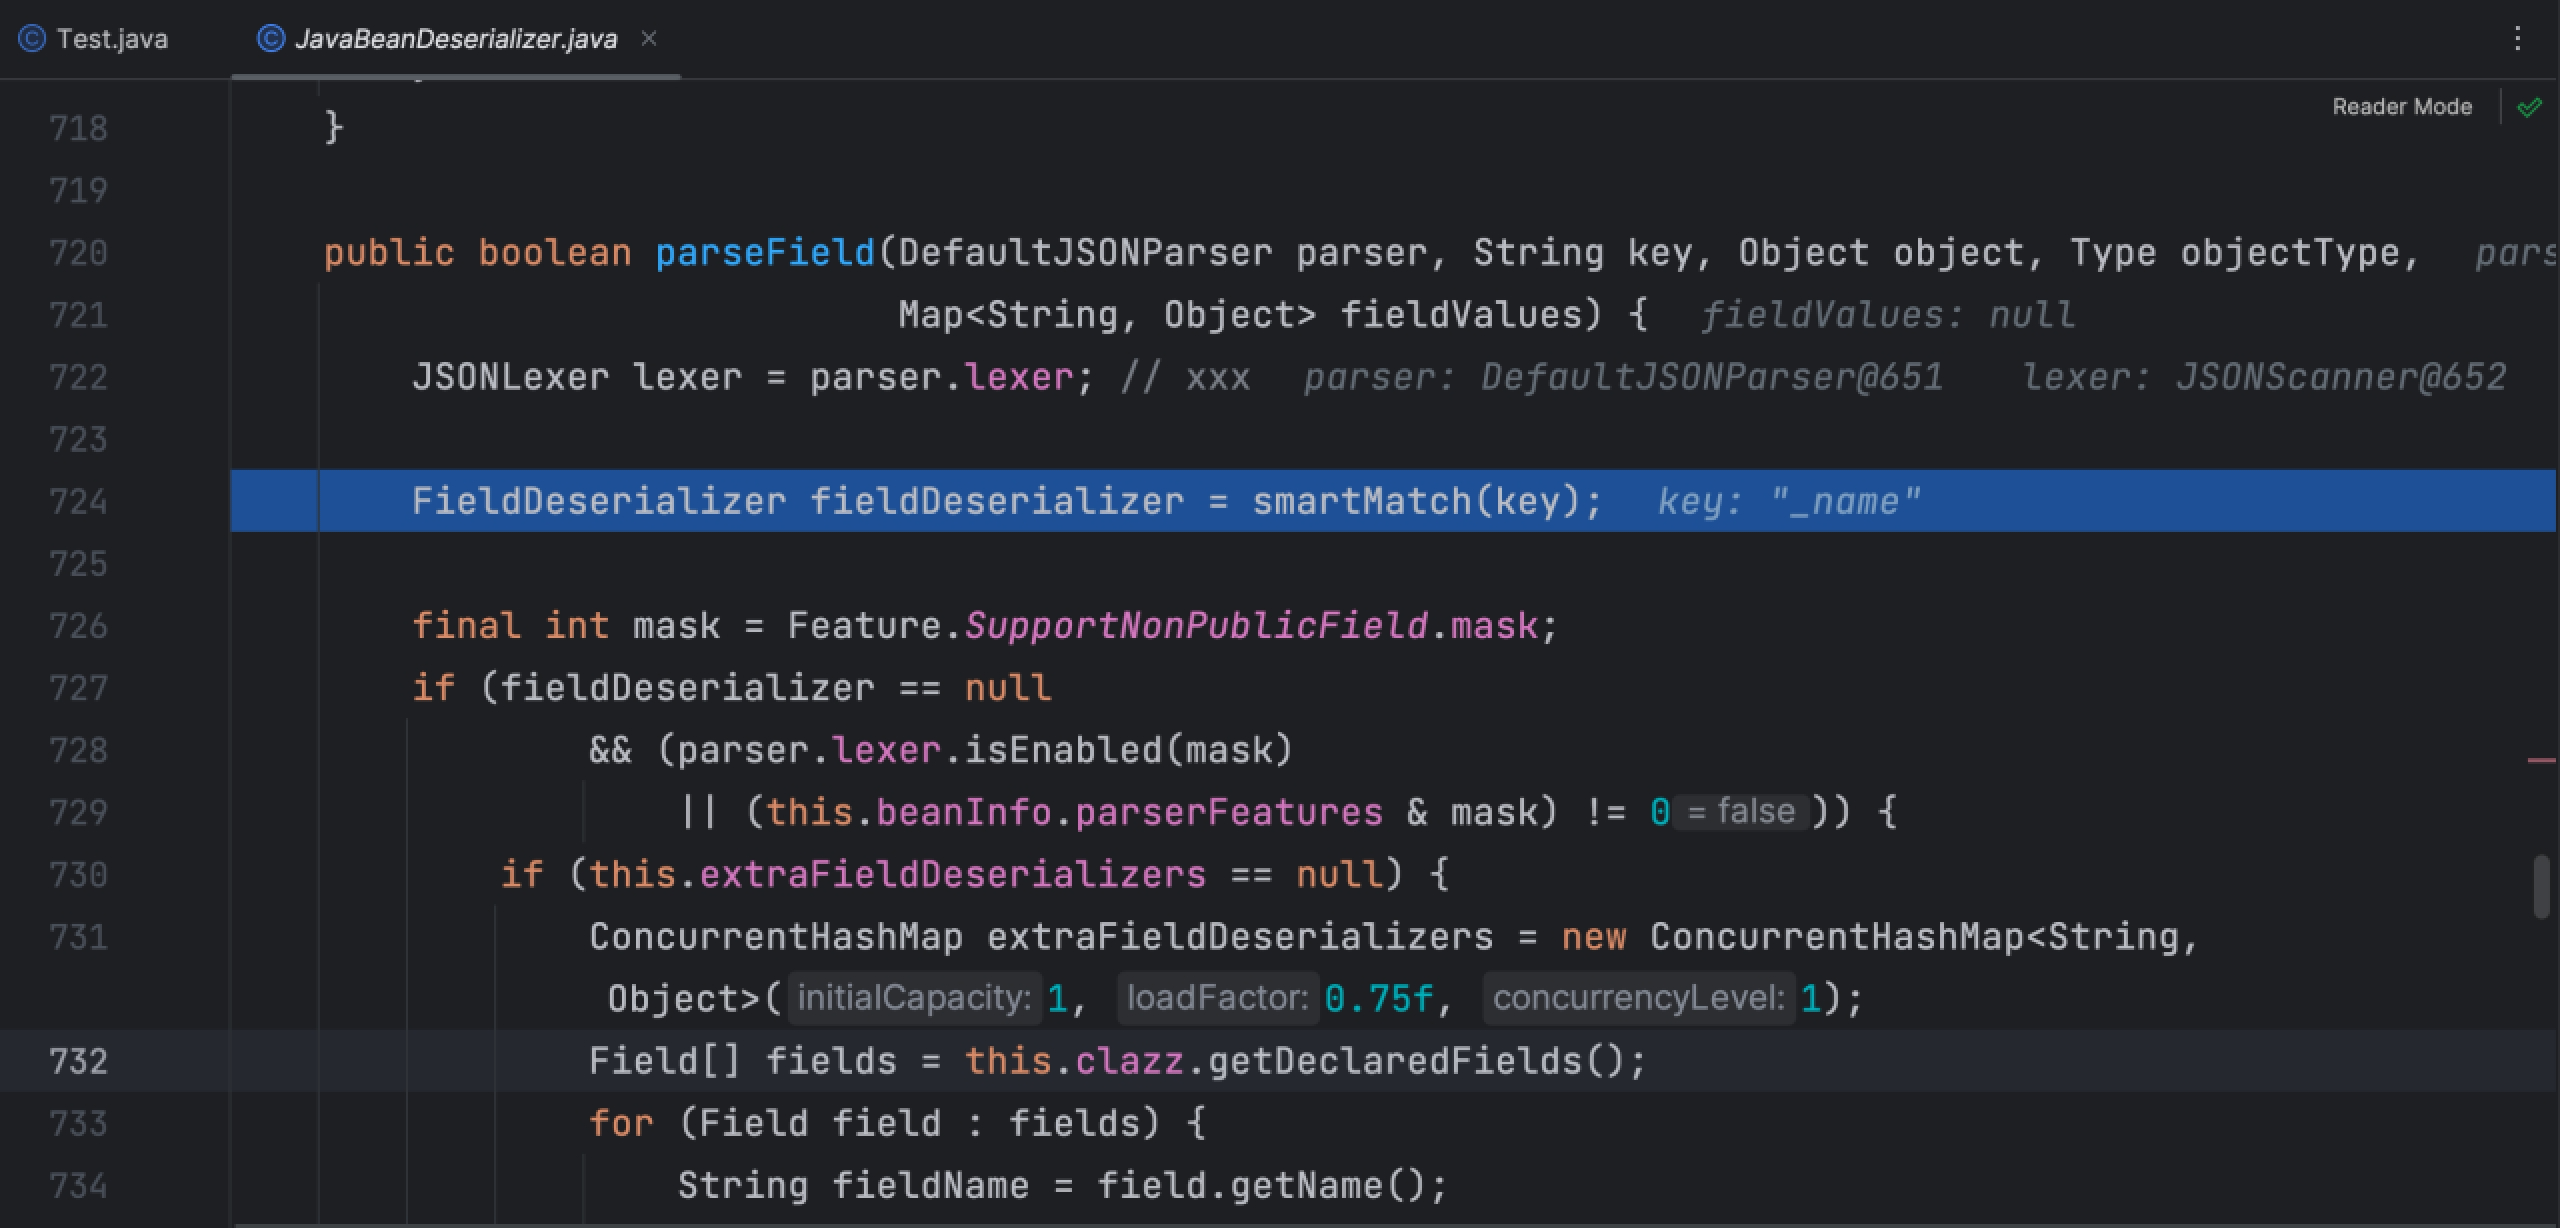Select the JavaBeanDeserializer.java tab

[x=456, y=39]
